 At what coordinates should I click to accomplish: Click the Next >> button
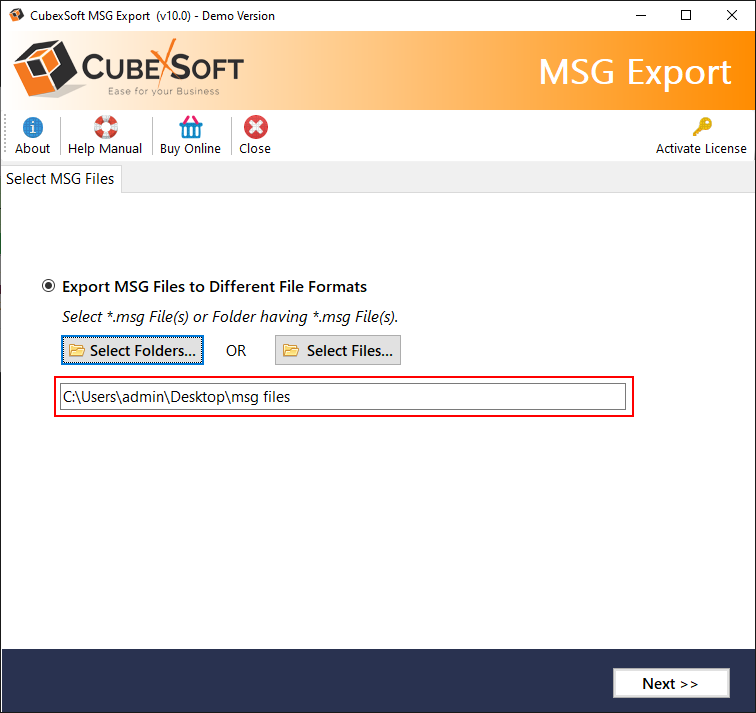click(670, 684)
